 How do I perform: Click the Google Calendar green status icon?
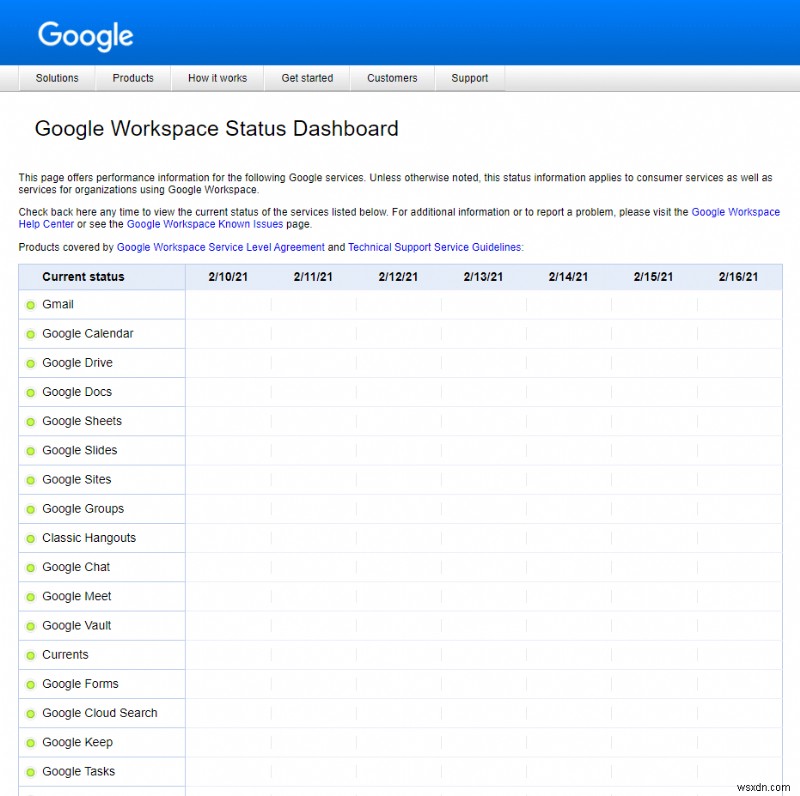[31, 334]
